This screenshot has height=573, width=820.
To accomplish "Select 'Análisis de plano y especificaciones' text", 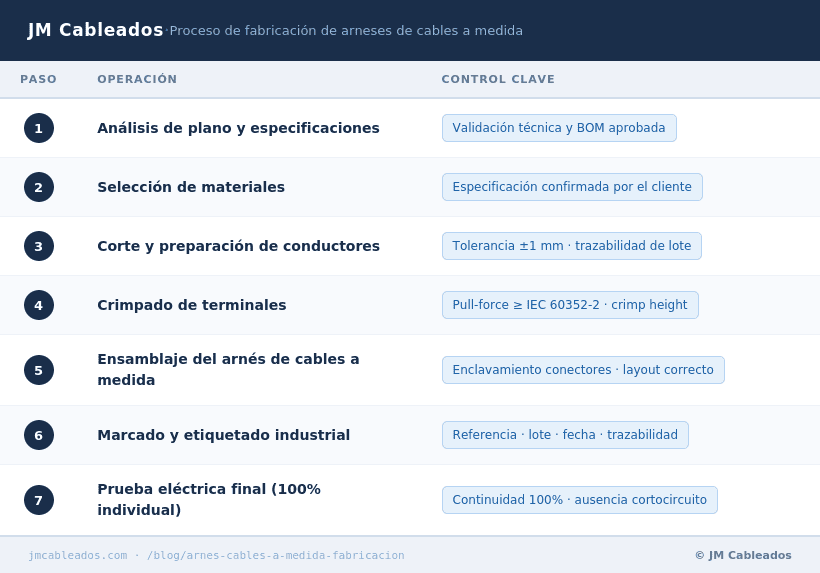I will coord(238,128).
